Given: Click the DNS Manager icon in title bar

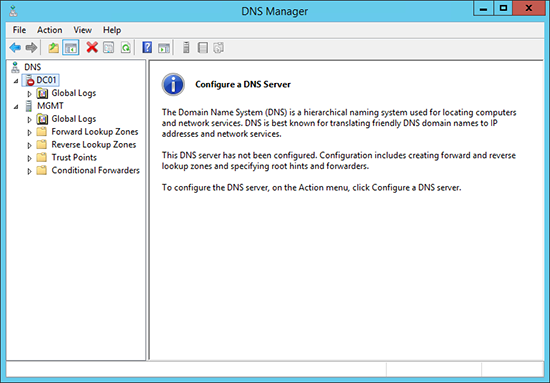Looking at the screenshot, I should (x=14, y=11).
